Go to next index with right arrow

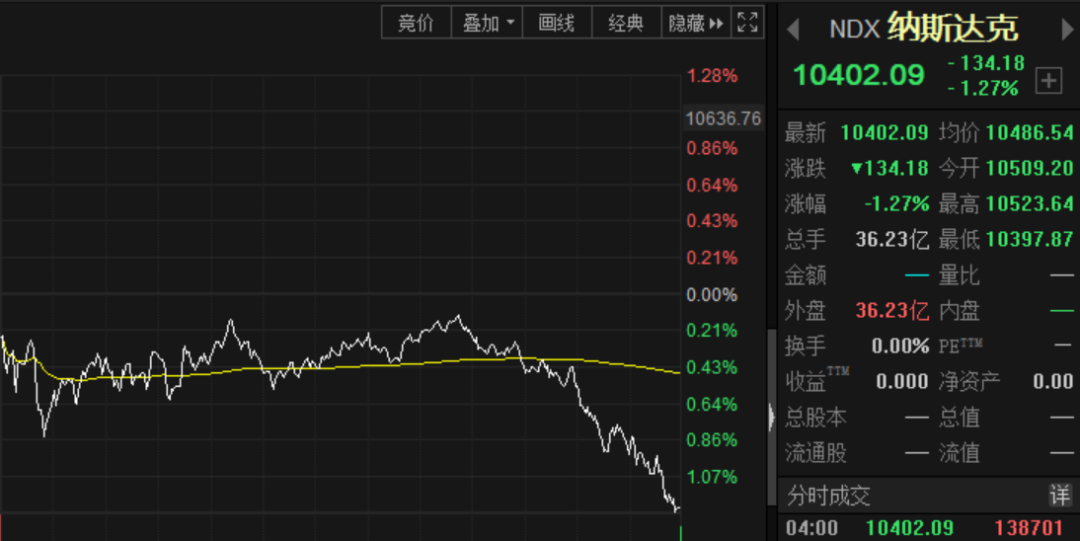1068,29
